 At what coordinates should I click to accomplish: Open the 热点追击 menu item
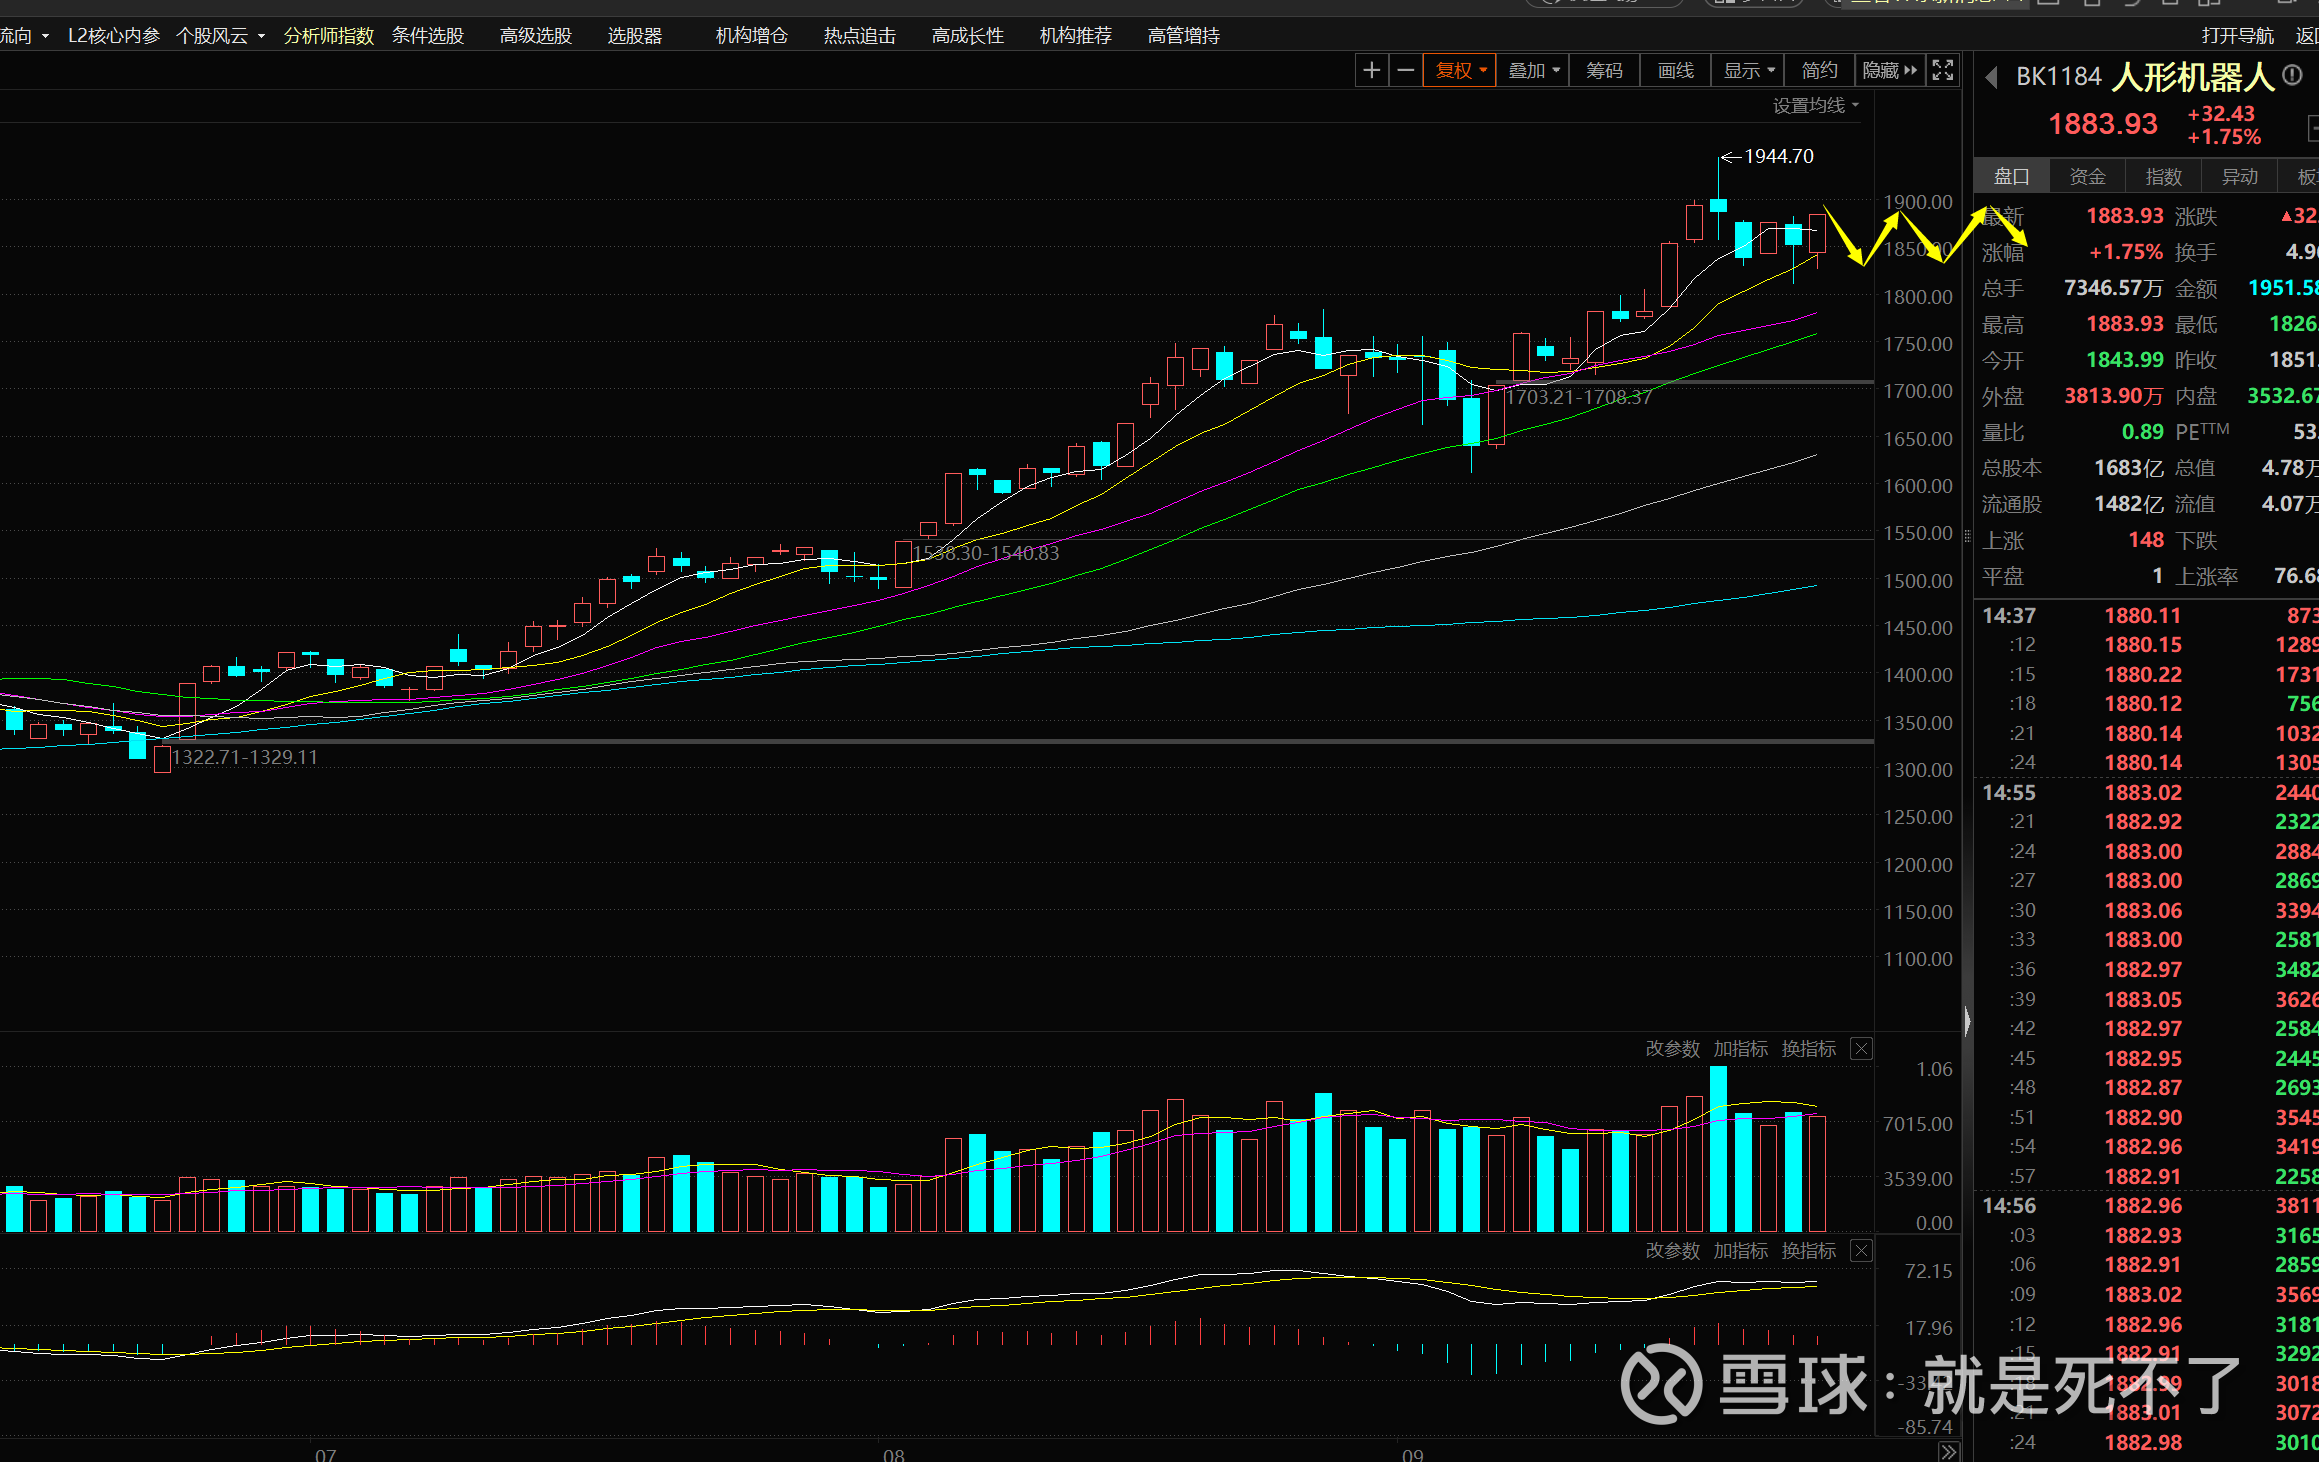pos(859,36)
